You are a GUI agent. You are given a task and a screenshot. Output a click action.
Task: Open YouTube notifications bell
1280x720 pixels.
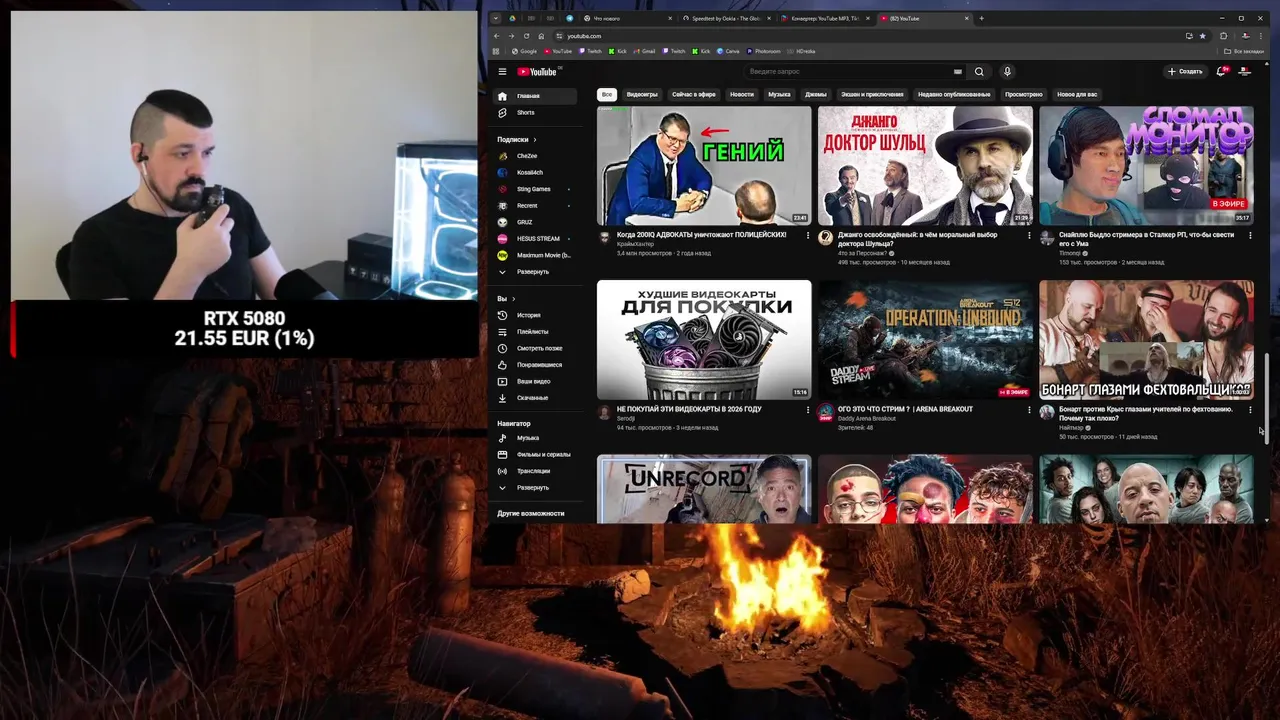point(1221,72)
